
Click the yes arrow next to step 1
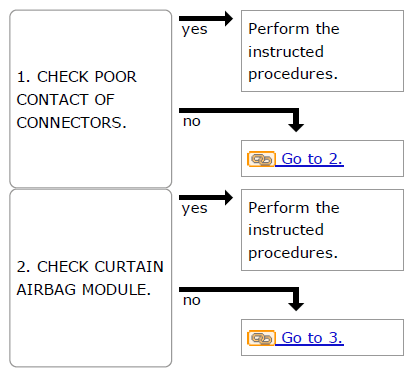pos(206,18)
